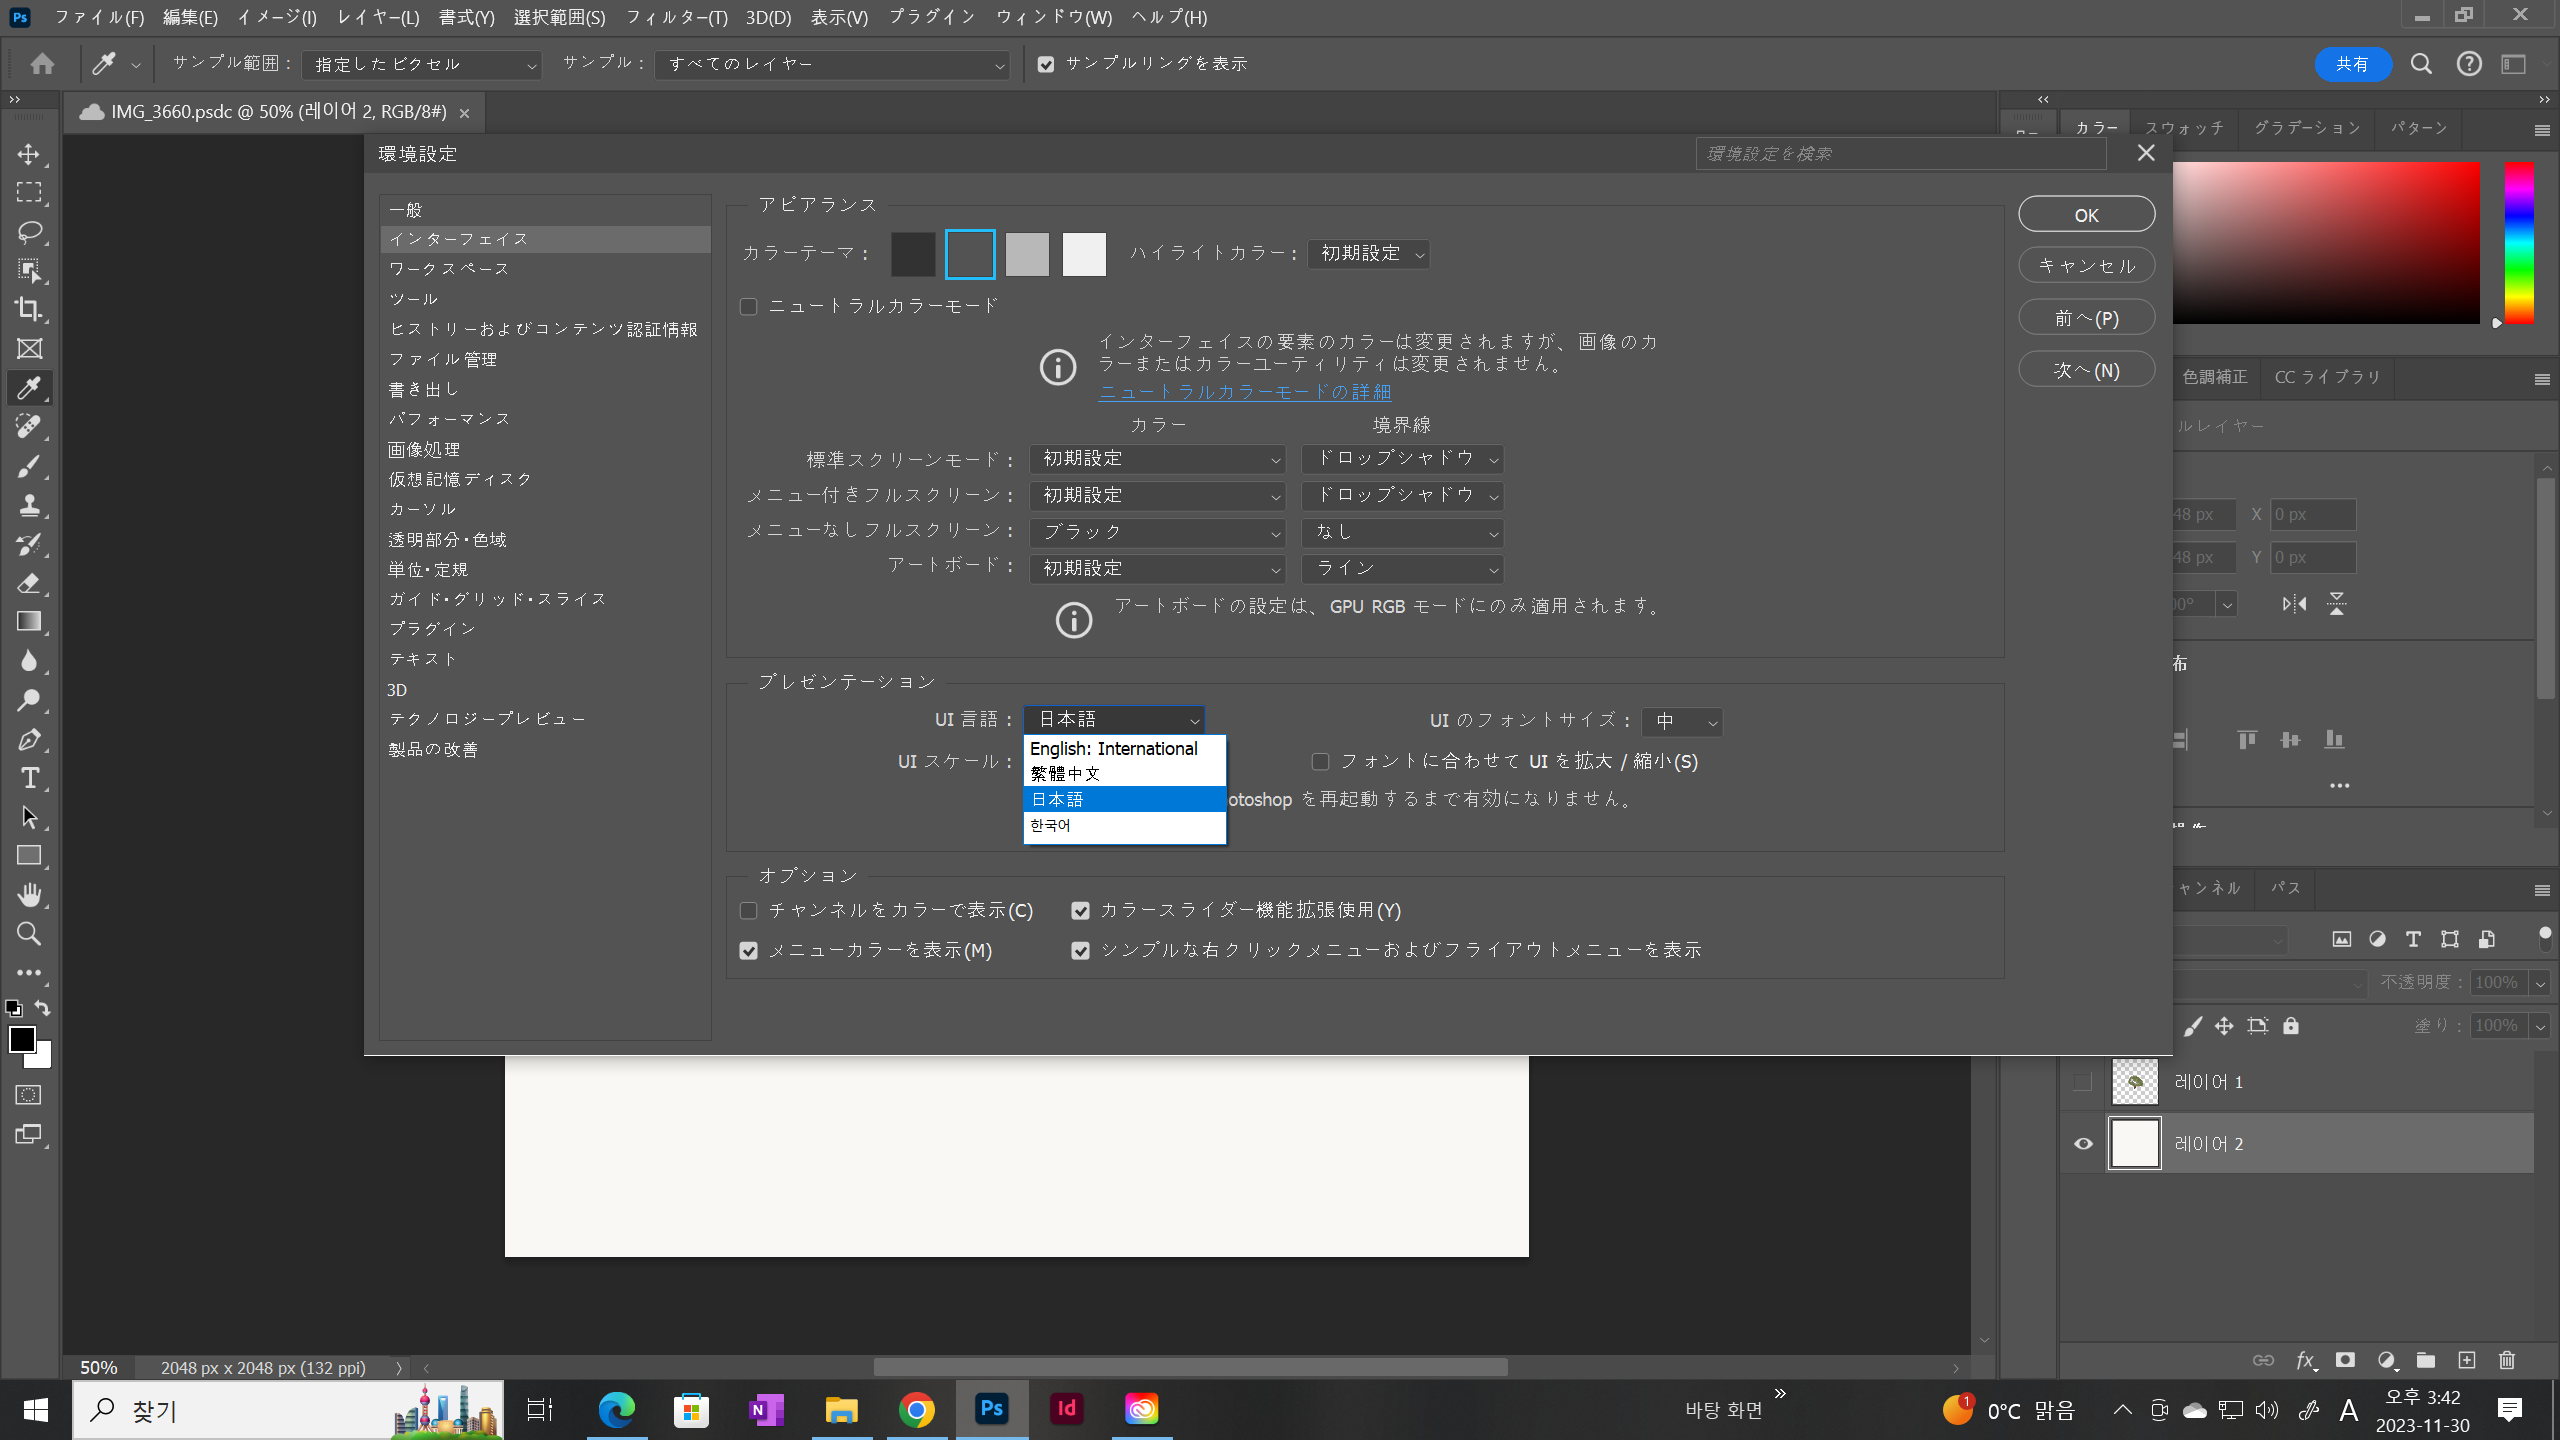Viewport: 2560px width, 1440px height.
Task: Select the Path Selection tool
Action: (29, 818)
